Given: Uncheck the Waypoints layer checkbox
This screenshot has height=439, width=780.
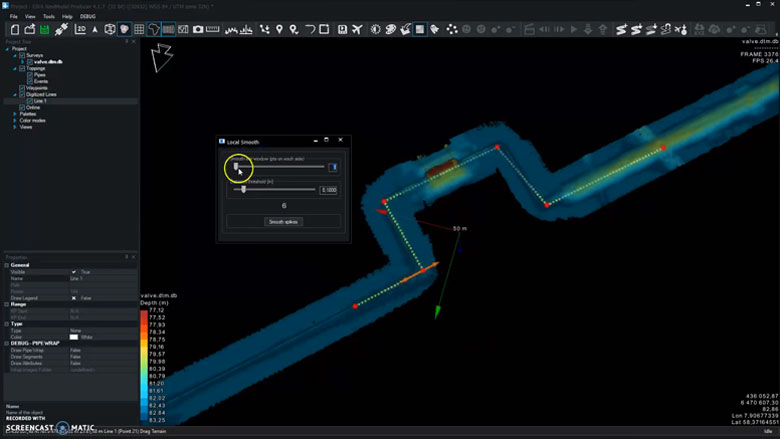Looking at the screenshot, I should pyautogui.click(x=22, y=88).
